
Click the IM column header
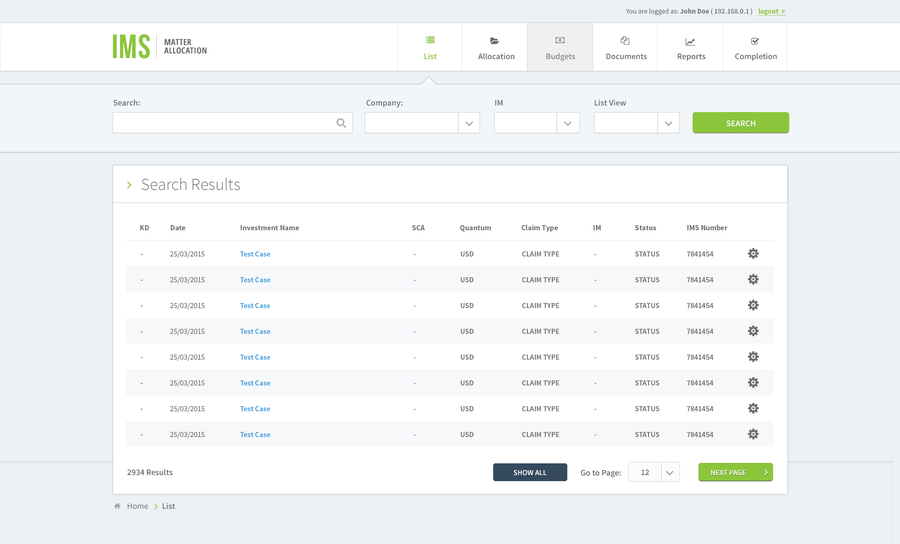pos(597,228)
